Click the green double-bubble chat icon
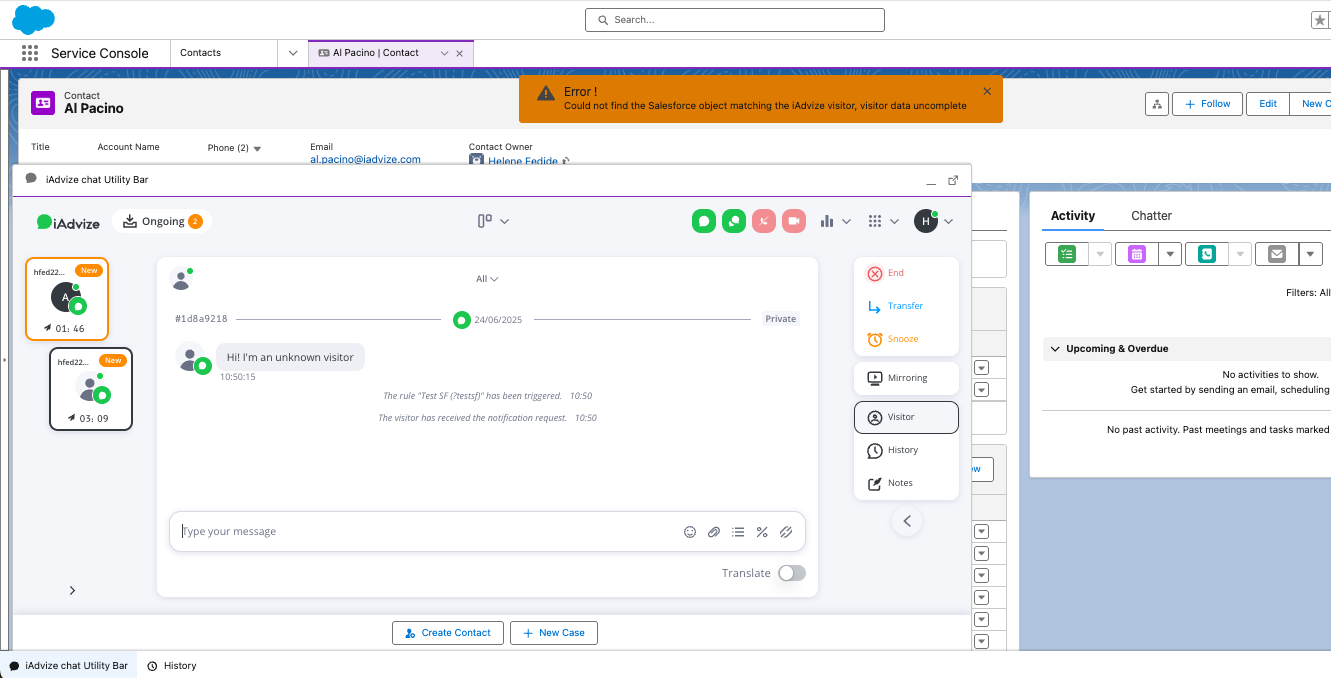This screenshot has width=1331, height=678. click(734, 221)
